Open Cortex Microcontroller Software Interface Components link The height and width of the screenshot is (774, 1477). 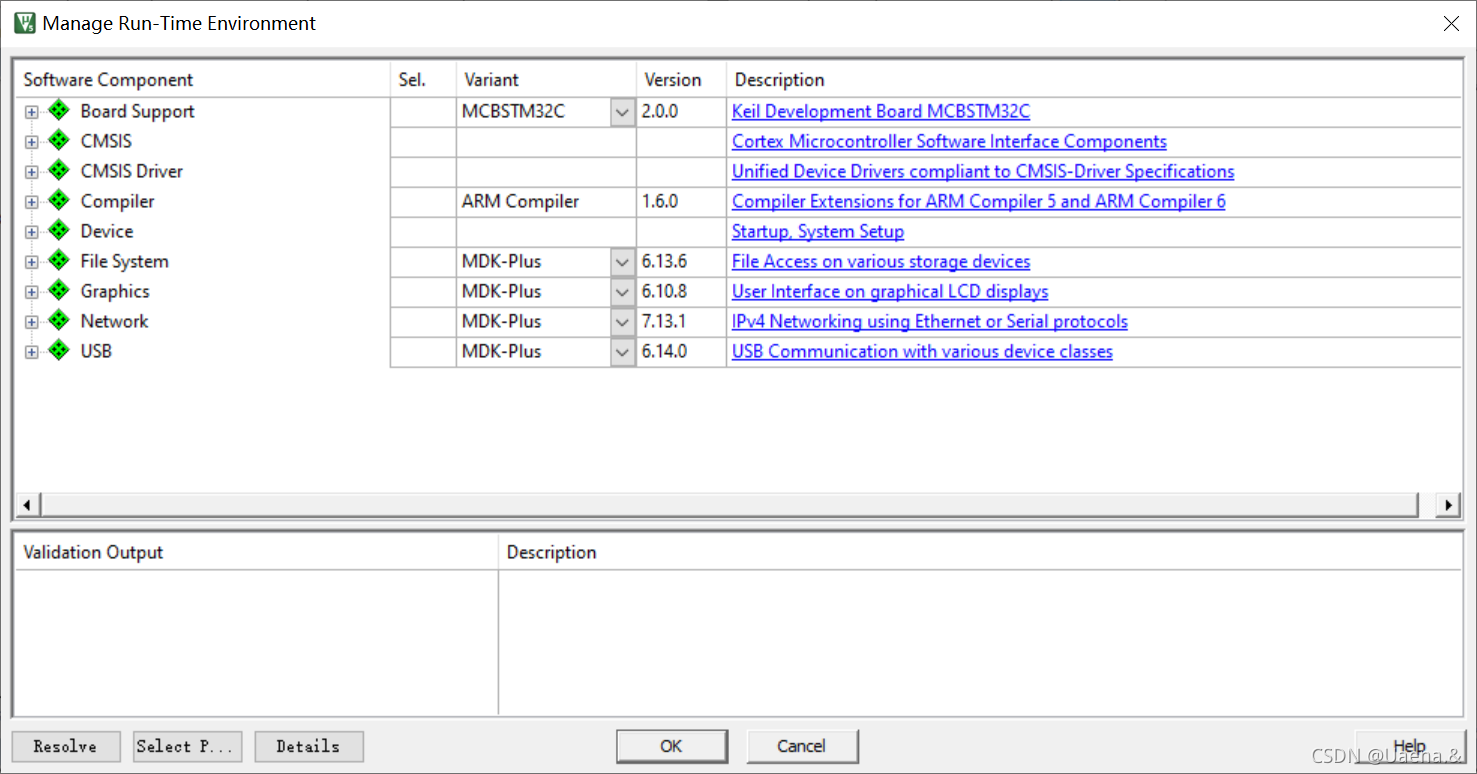pos(949,141)
